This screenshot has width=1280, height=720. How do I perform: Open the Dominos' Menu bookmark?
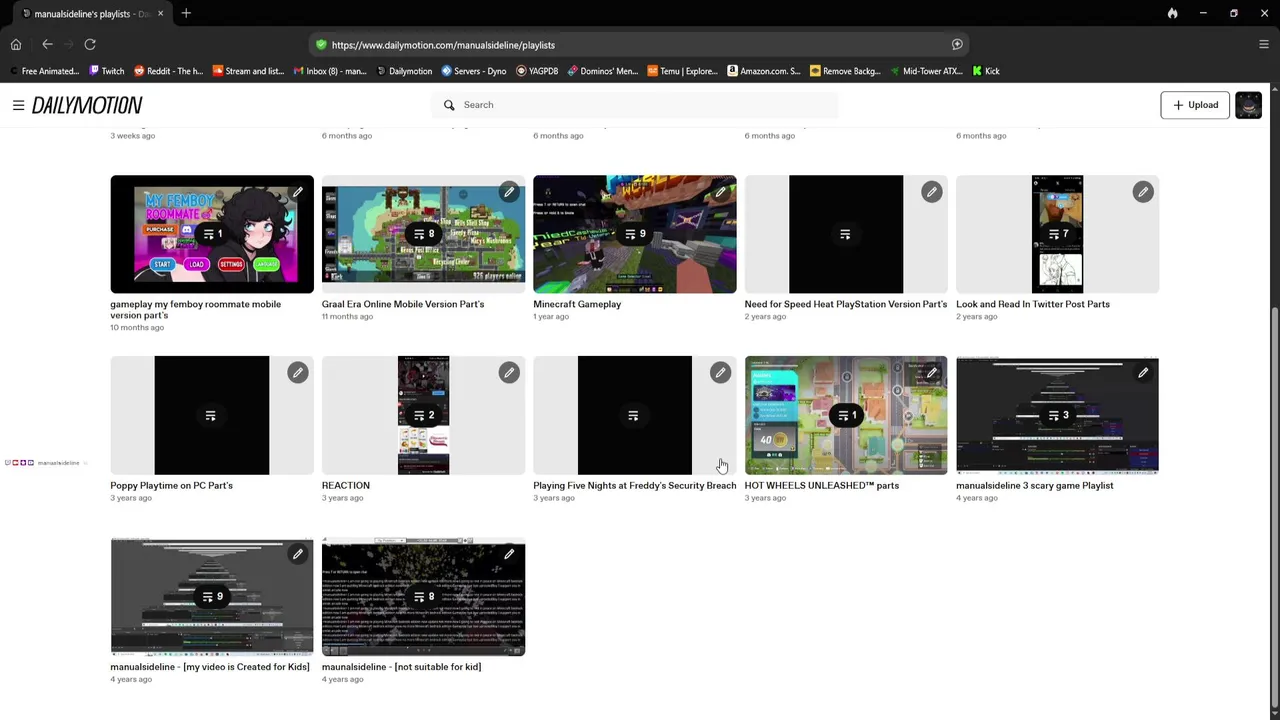pyautogui.click(x=602, y=71)
